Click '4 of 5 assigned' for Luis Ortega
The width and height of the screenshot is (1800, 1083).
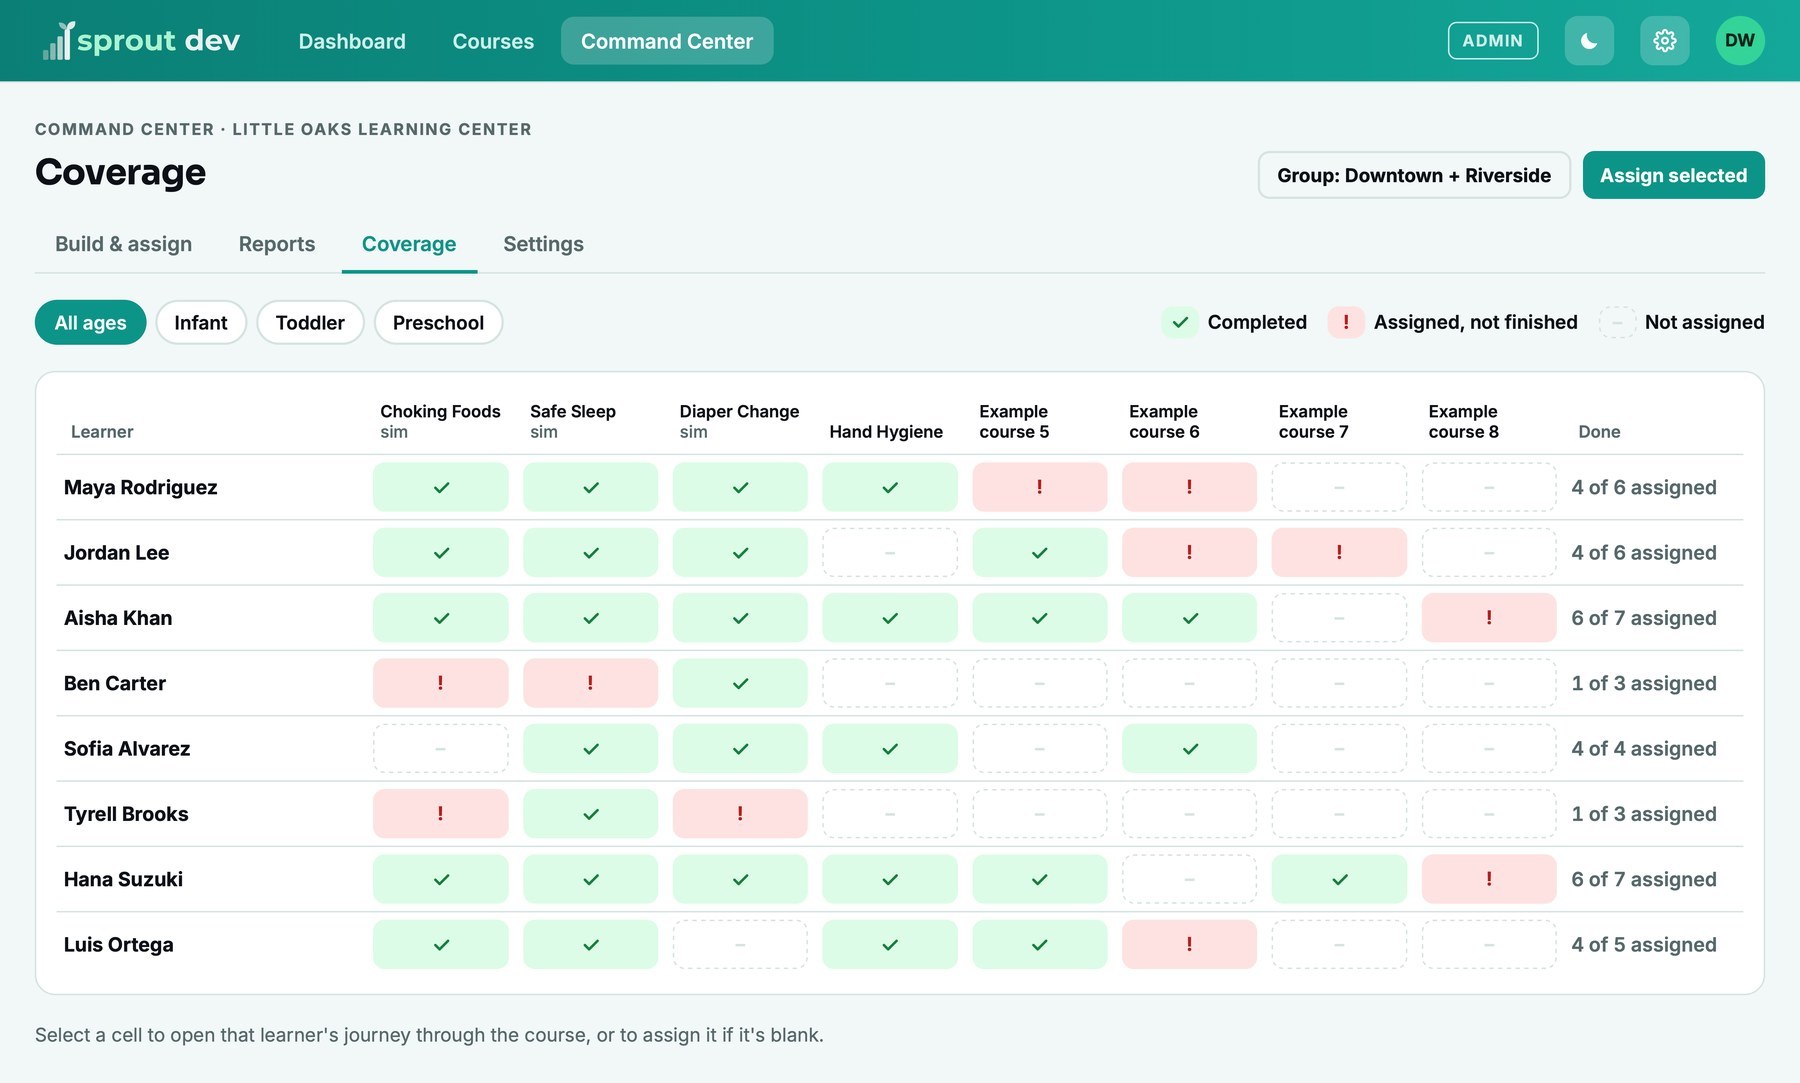point(1644,944)
